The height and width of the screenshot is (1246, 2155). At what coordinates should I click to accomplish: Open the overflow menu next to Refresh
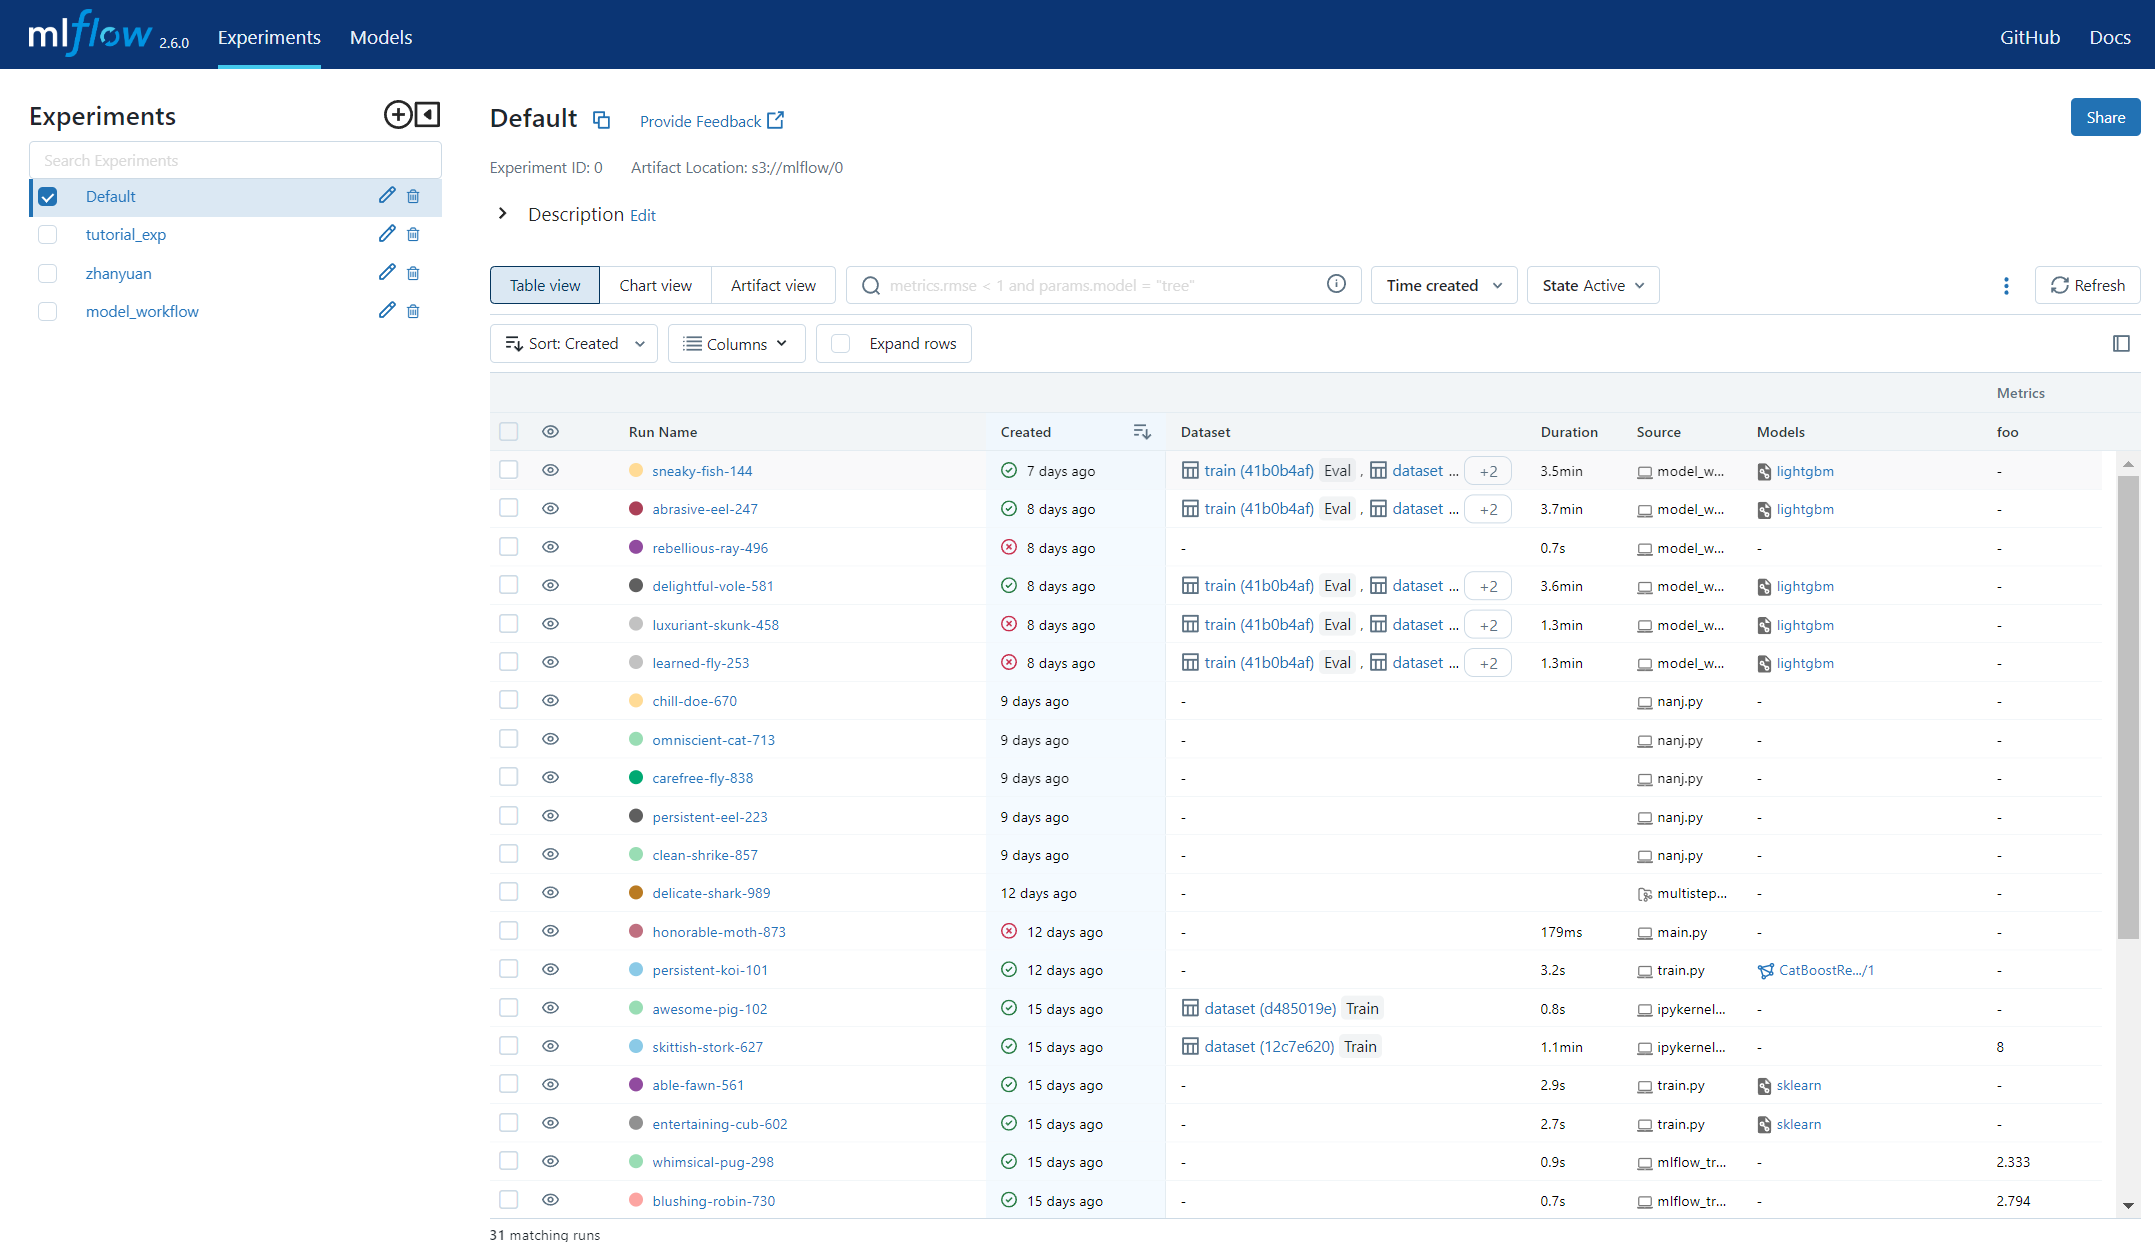click(2006, 285)
